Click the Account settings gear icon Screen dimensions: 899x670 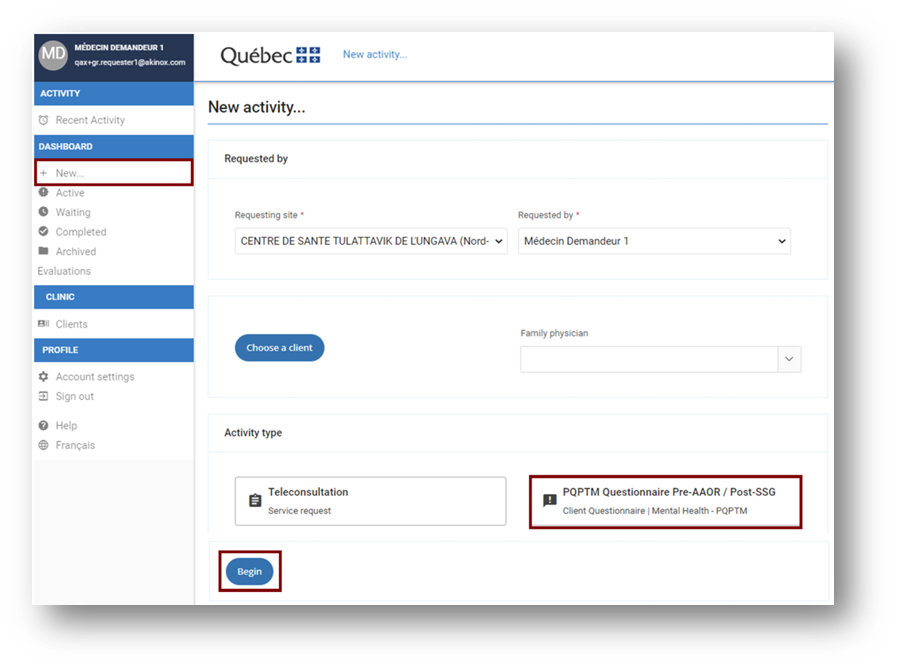click(44, 377)
